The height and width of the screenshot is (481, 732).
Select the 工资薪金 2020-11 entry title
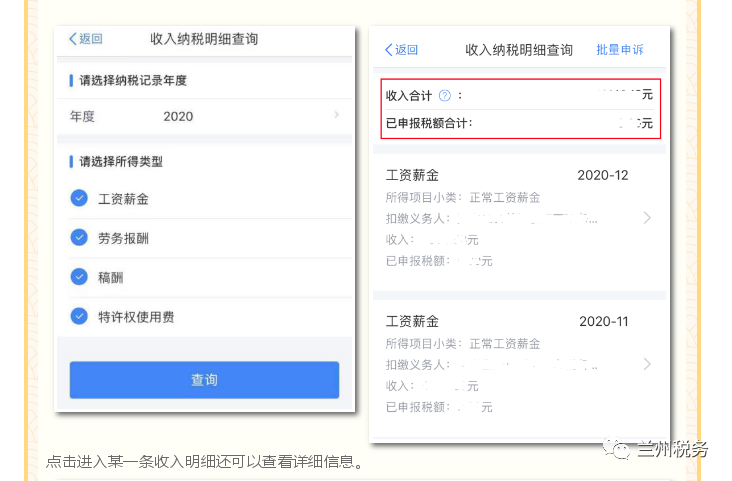click(x=412, y=322)
